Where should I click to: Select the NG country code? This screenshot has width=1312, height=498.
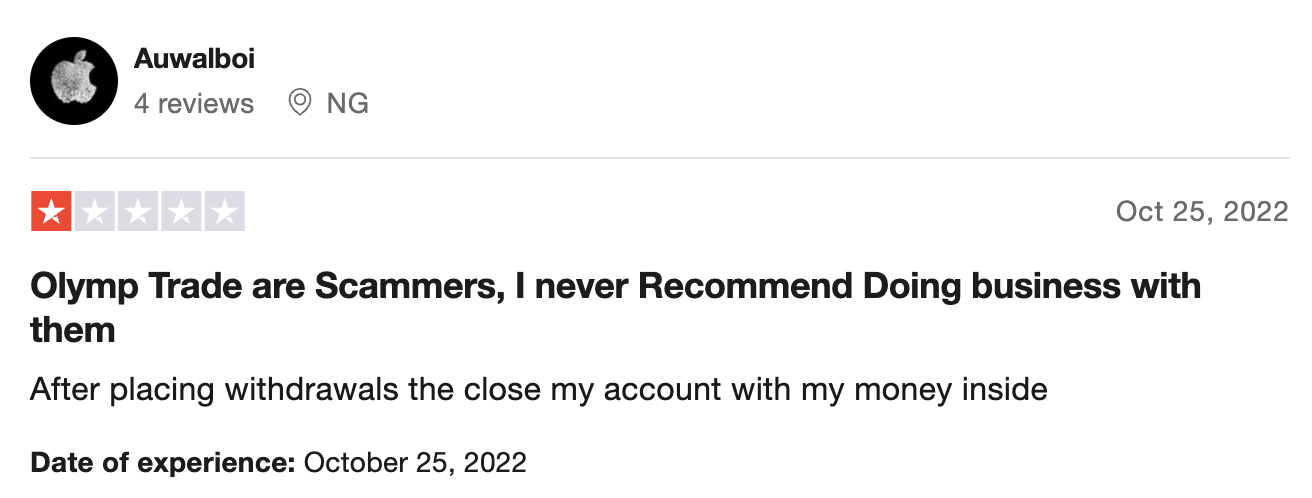[347, 103]
